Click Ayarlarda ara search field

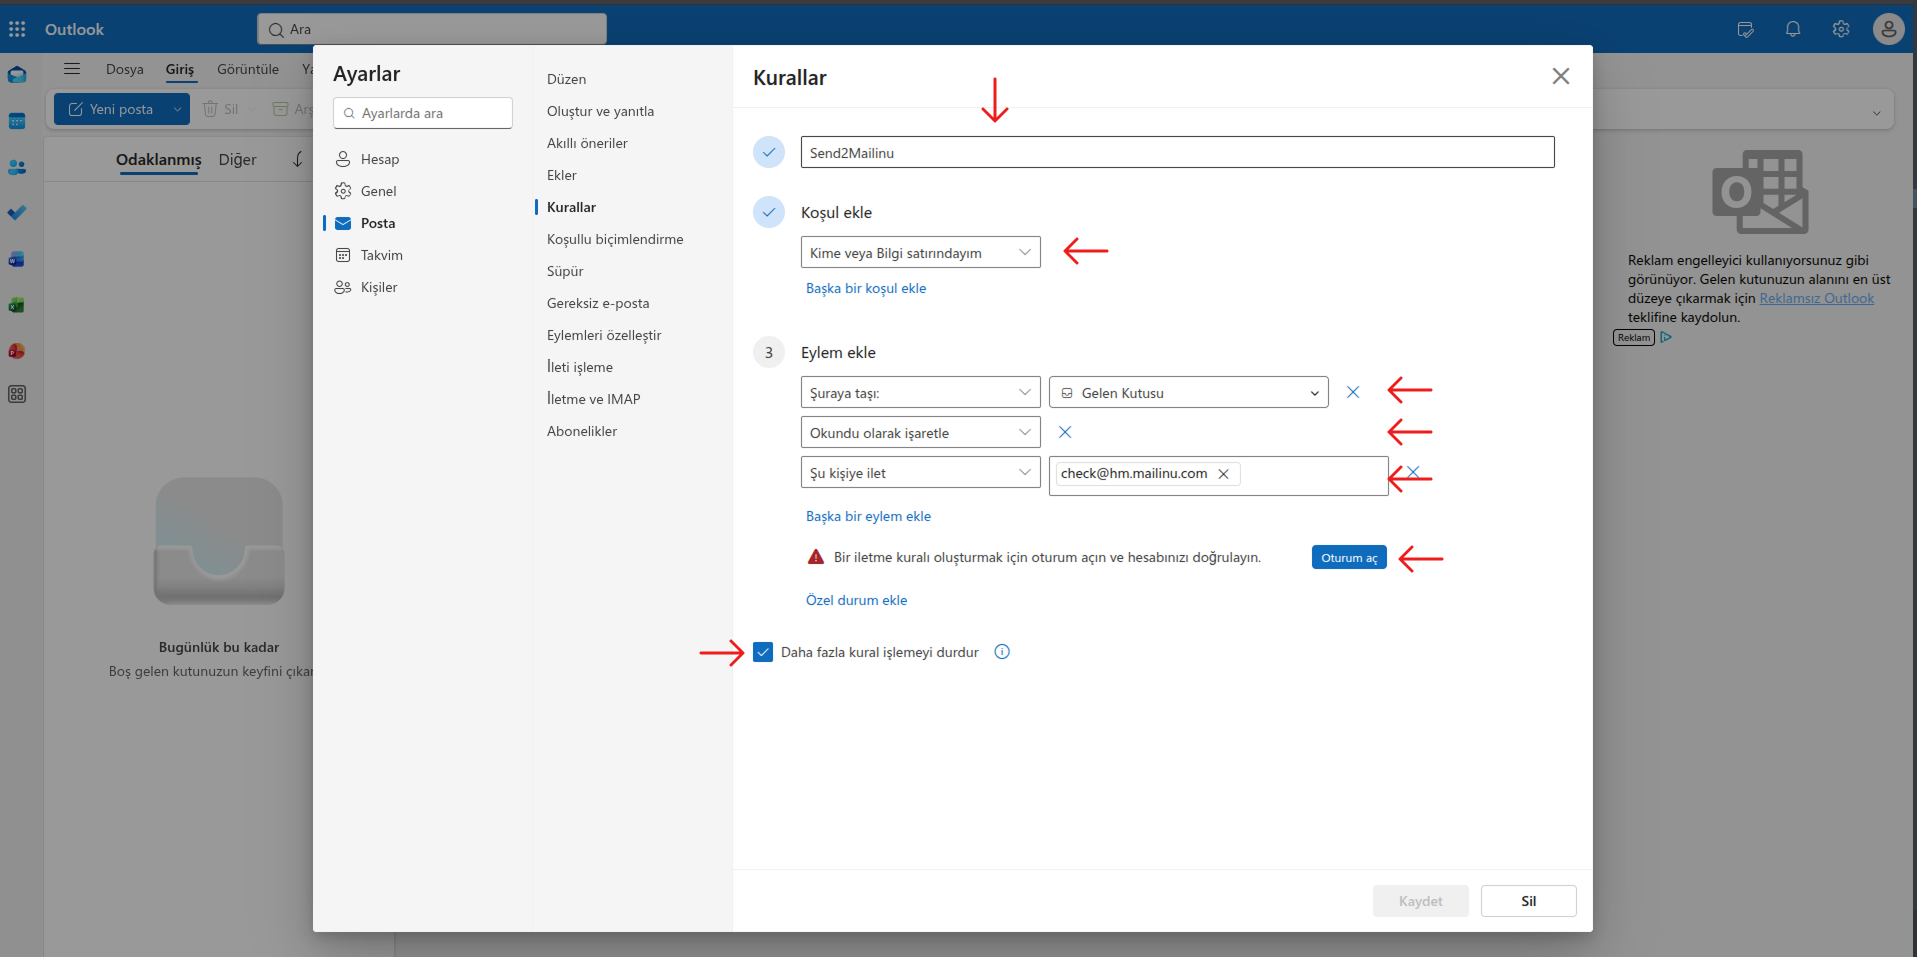coord(423,113)
